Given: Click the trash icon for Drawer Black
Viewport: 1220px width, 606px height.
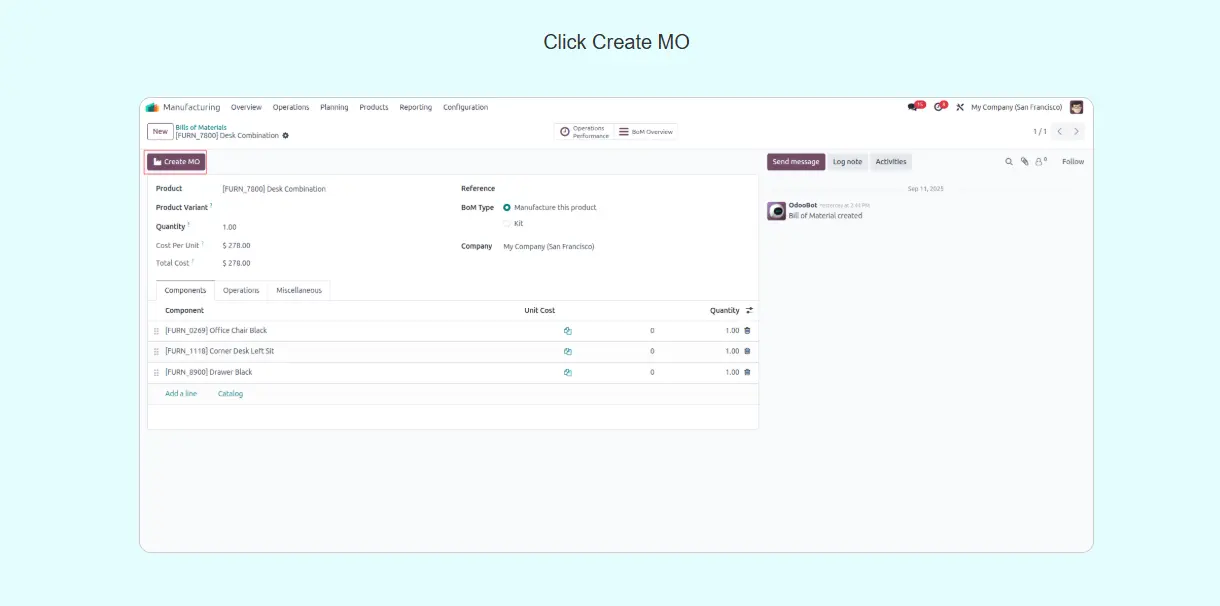Looking at the screenshot, I should click(747, 372).
